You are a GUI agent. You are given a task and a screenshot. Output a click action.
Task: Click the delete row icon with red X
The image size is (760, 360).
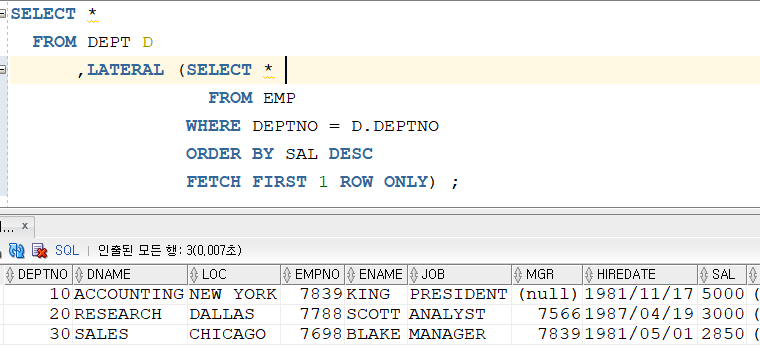pos(39,250)
